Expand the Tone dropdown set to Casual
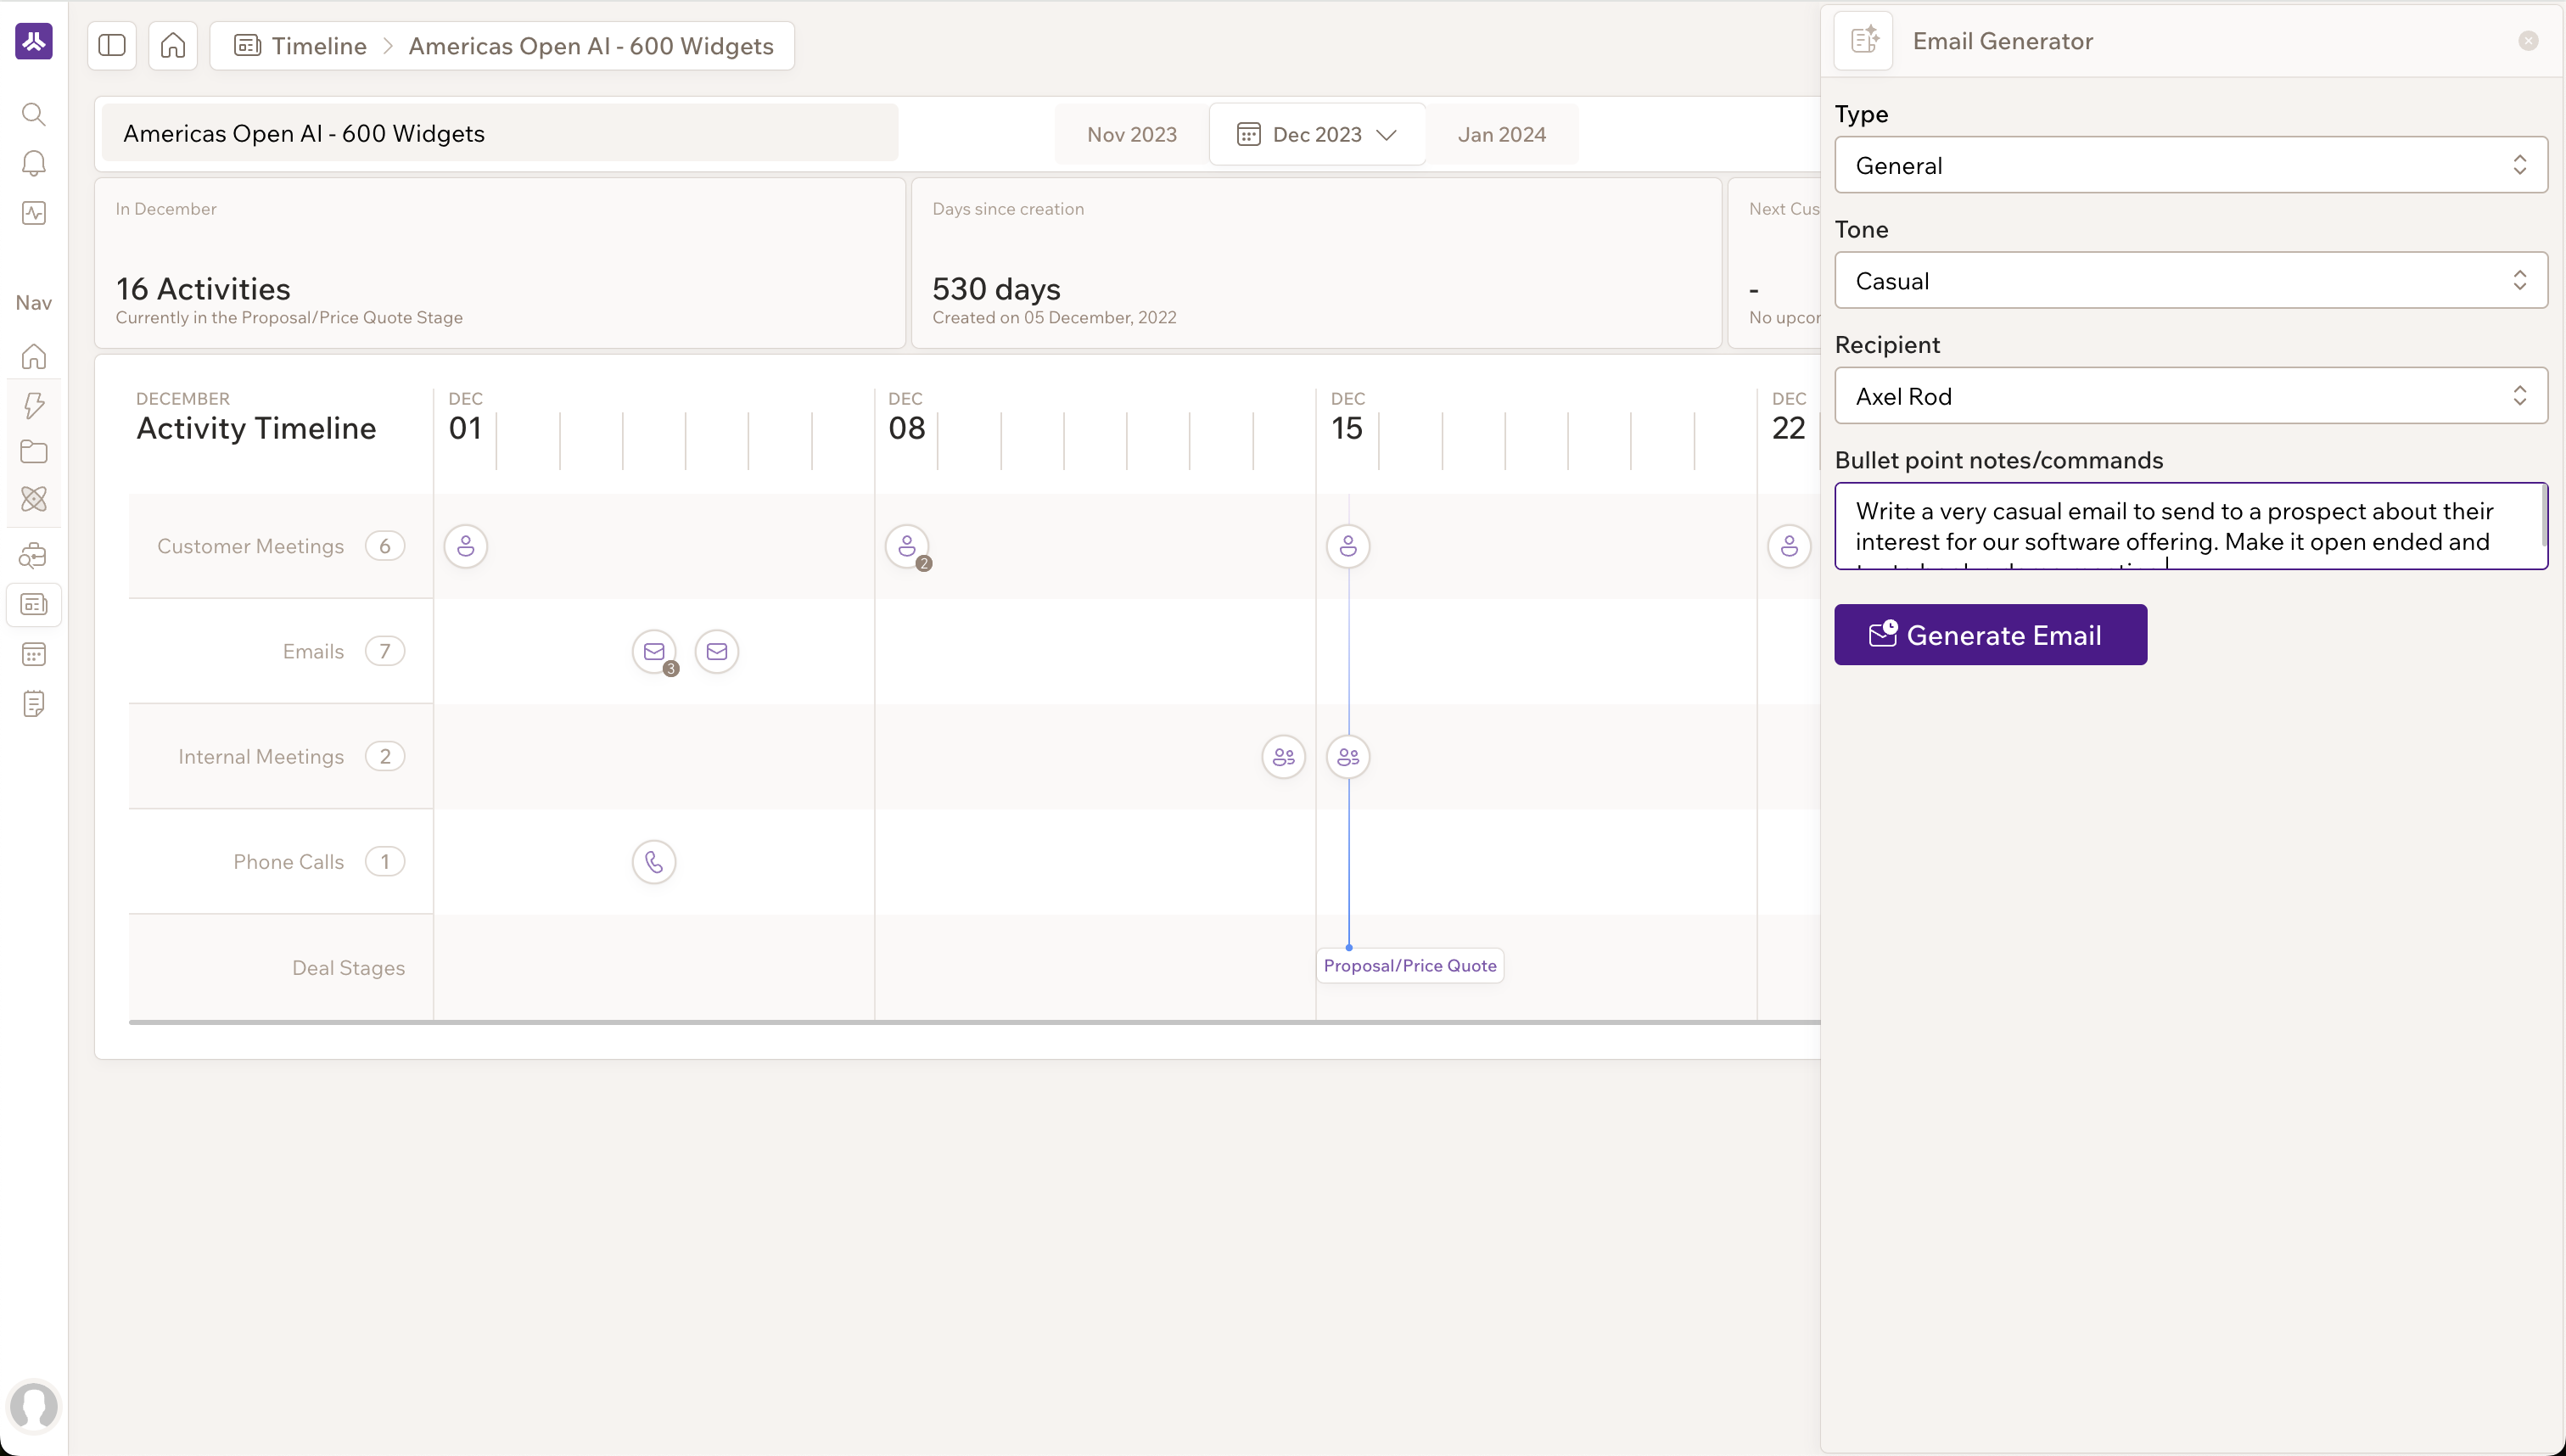 tap(2190, 281)
